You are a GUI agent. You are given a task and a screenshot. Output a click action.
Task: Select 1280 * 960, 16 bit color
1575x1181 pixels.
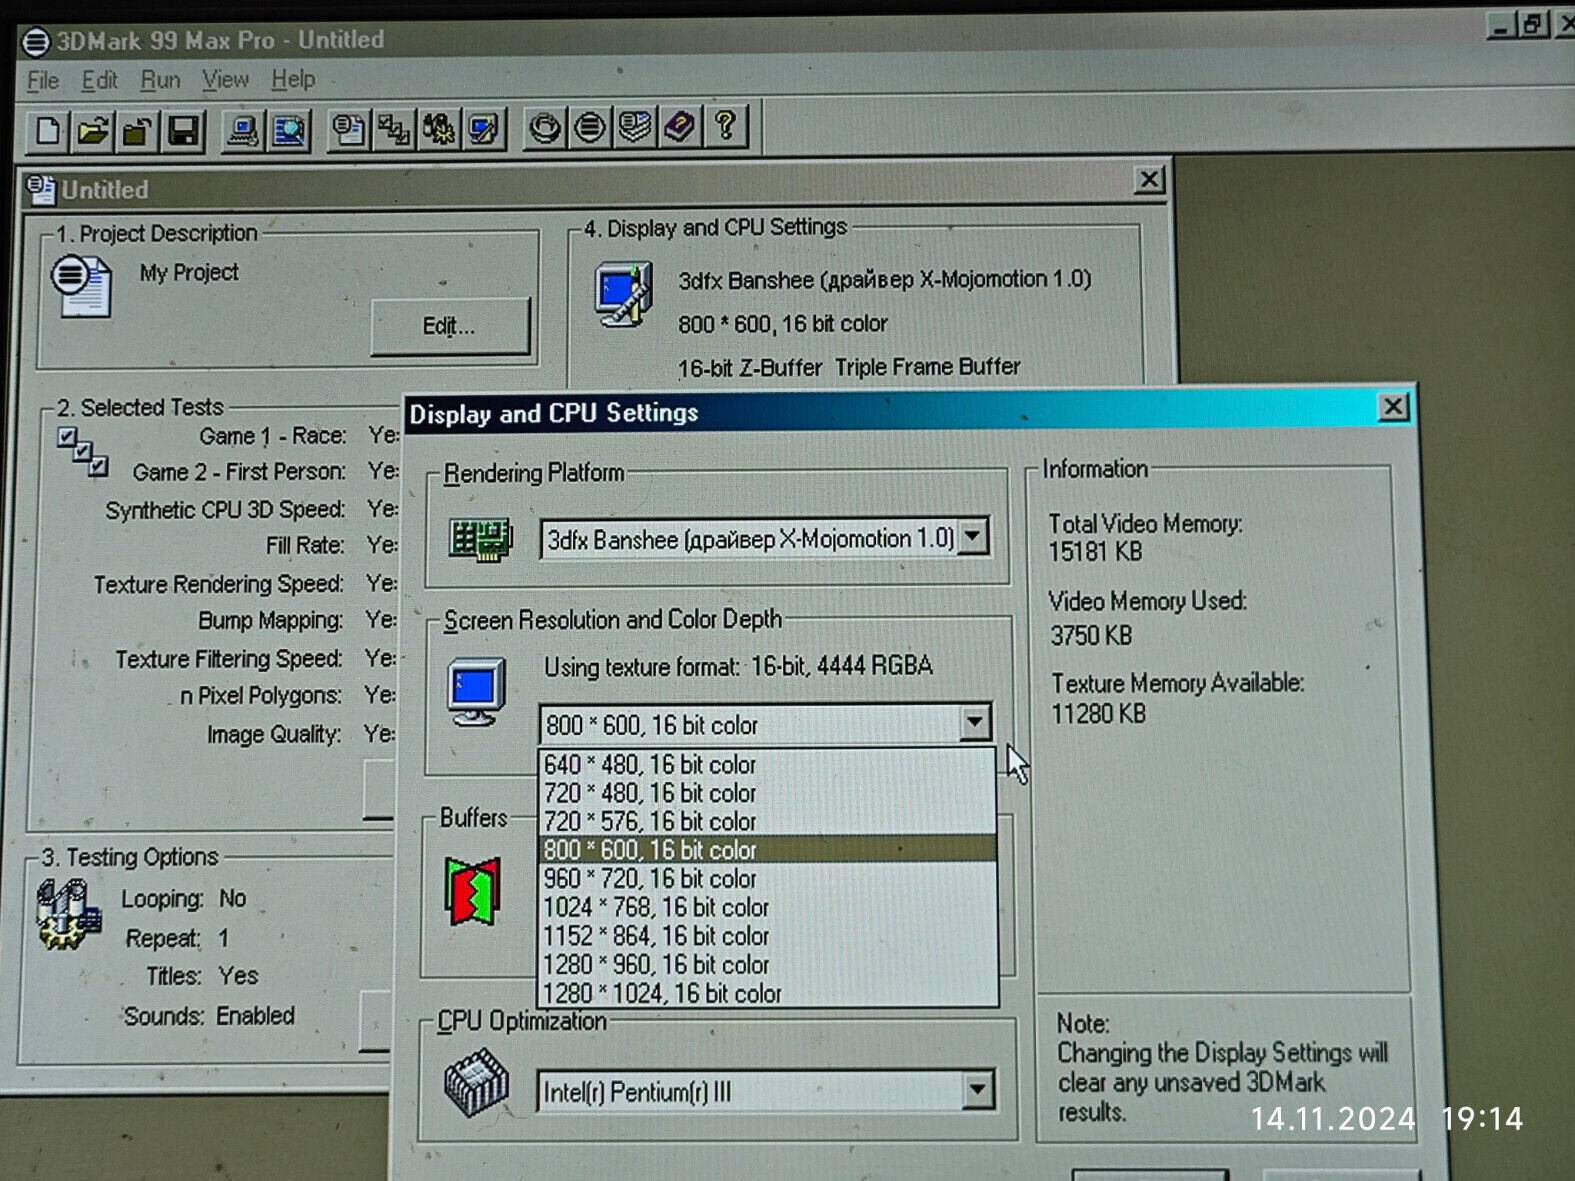767,964
